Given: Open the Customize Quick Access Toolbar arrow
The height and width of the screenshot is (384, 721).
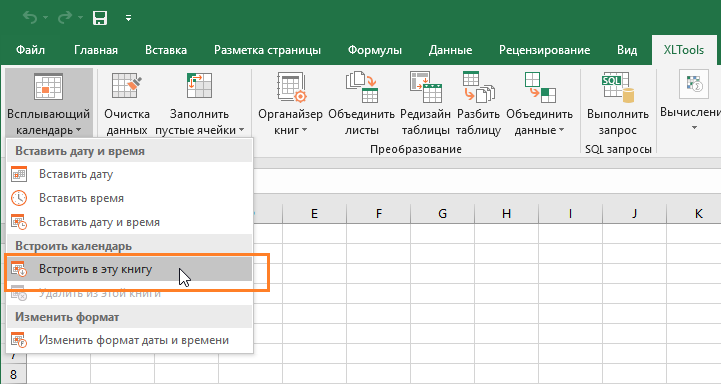Looking at the screenshot, I should pyautogui.click(x=128, y=18).
